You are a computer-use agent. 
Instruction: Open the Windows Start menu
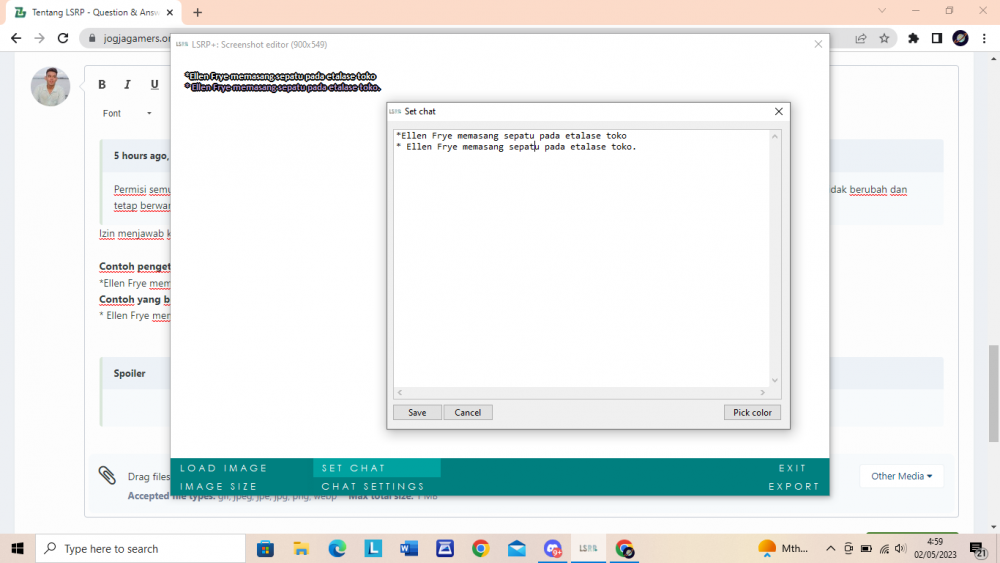tap(17, 548)
